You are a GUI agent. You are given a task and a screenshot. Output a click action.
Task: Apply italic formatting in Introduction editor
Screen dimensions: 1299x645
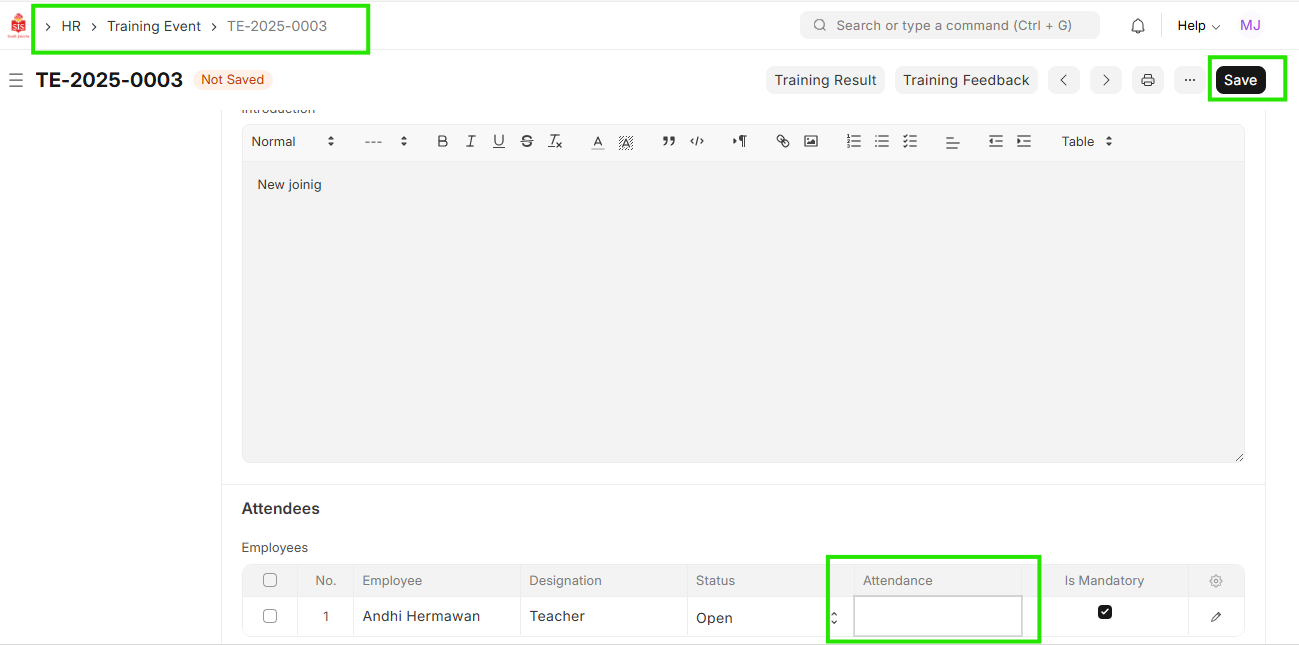(470, 142)
